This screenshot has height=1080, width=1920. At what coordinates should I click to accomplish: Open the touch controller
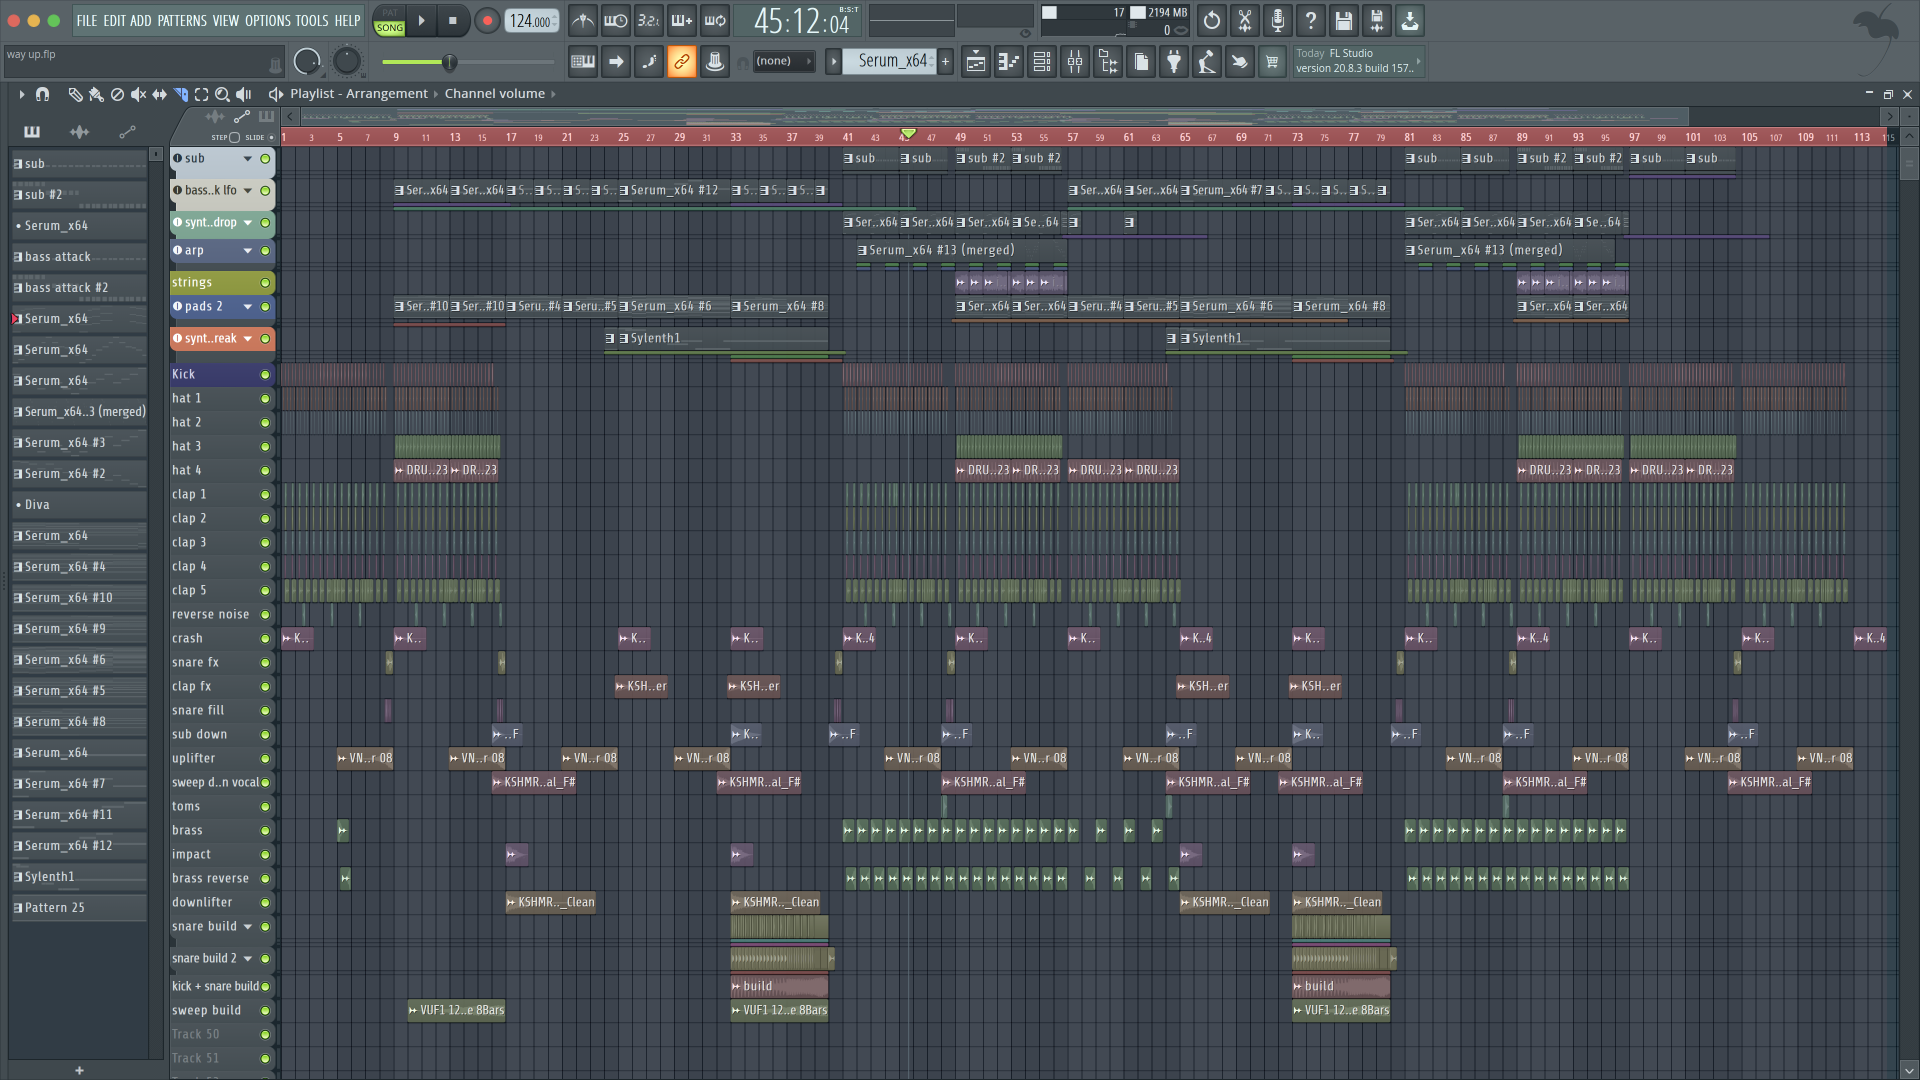pos(1240,62)
